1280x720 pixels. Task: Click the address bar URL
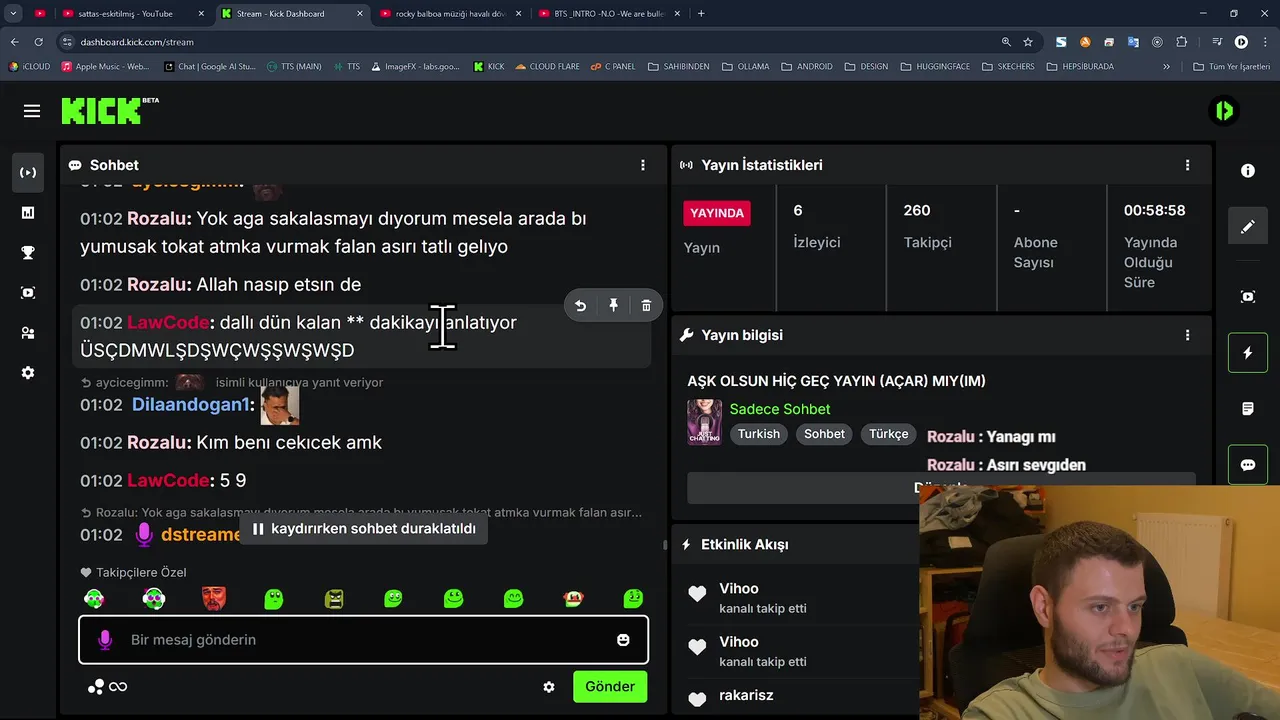tap(137, 42)
